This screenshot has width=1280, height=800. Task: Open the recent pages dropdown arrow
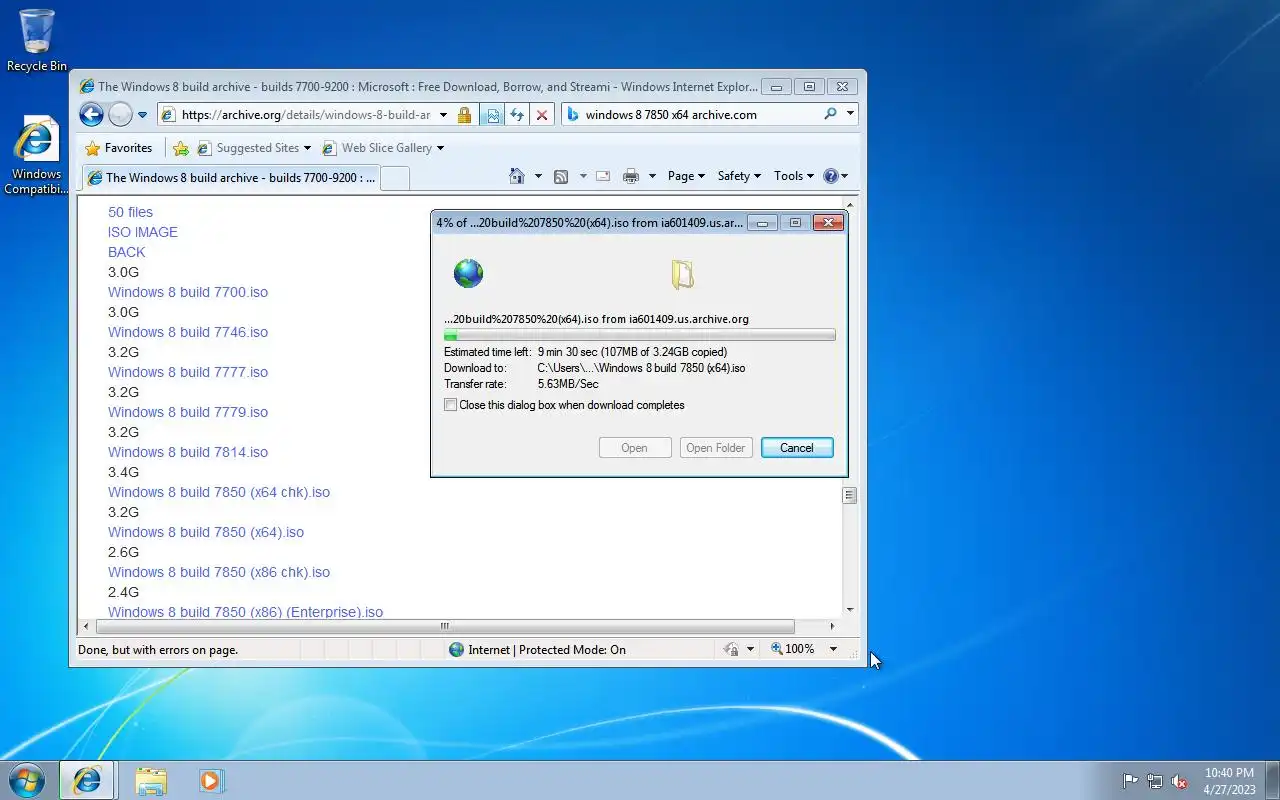pos(143,115)
